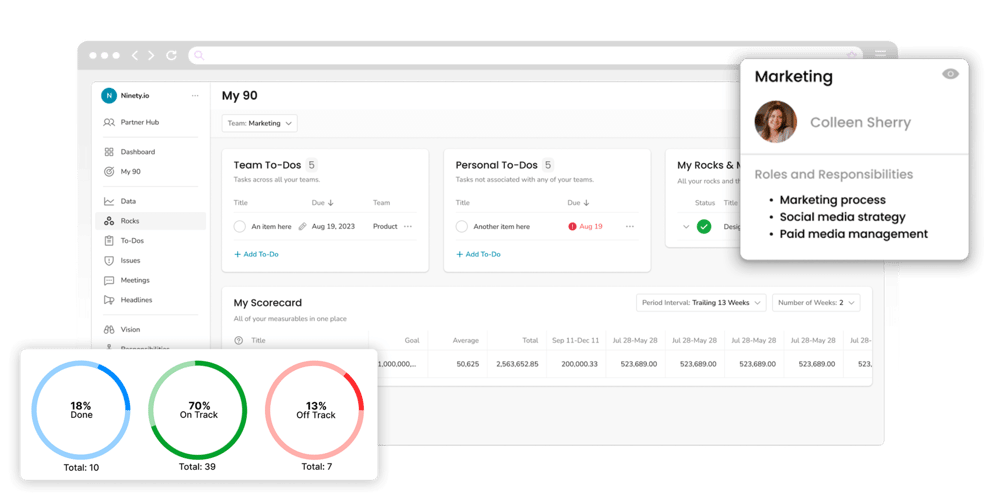This screenshot has height=501, width=1000.
Task: Open Number of Weeks dropdown
Action: click(816, 303)
